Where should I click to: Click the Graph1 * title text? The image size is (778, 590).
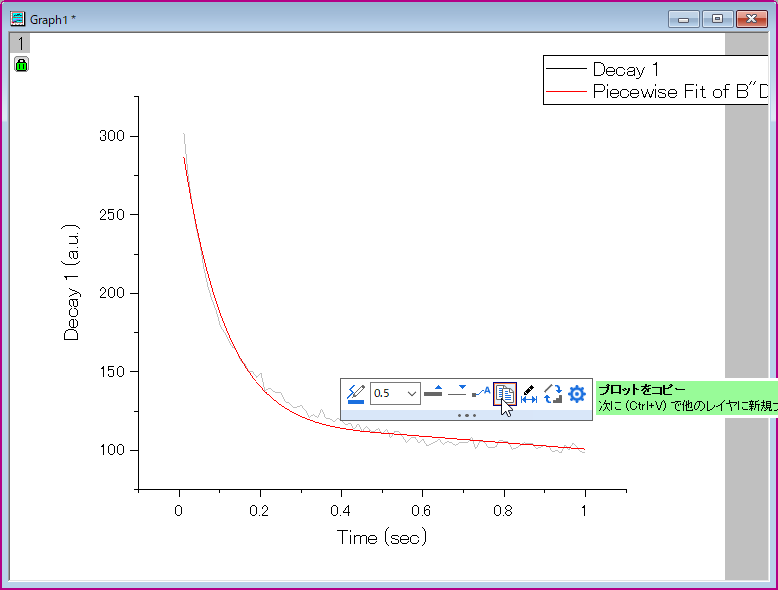pos(53,19)
